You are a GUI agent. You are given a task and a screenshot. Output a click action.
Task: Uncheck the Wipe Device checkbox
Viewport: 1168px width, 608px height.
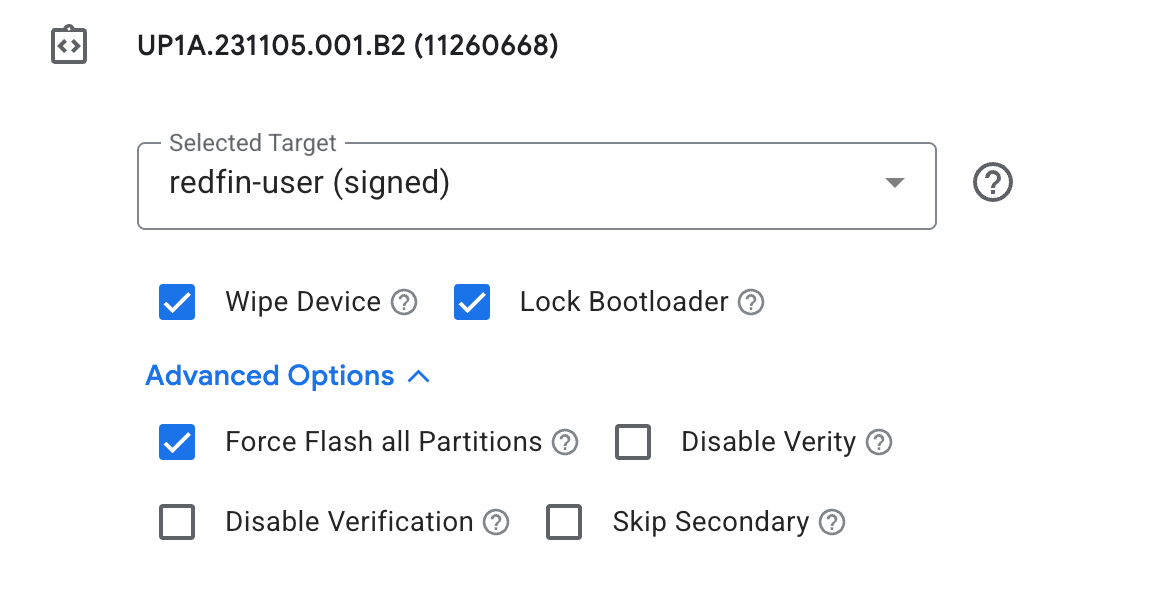(177, 302)
